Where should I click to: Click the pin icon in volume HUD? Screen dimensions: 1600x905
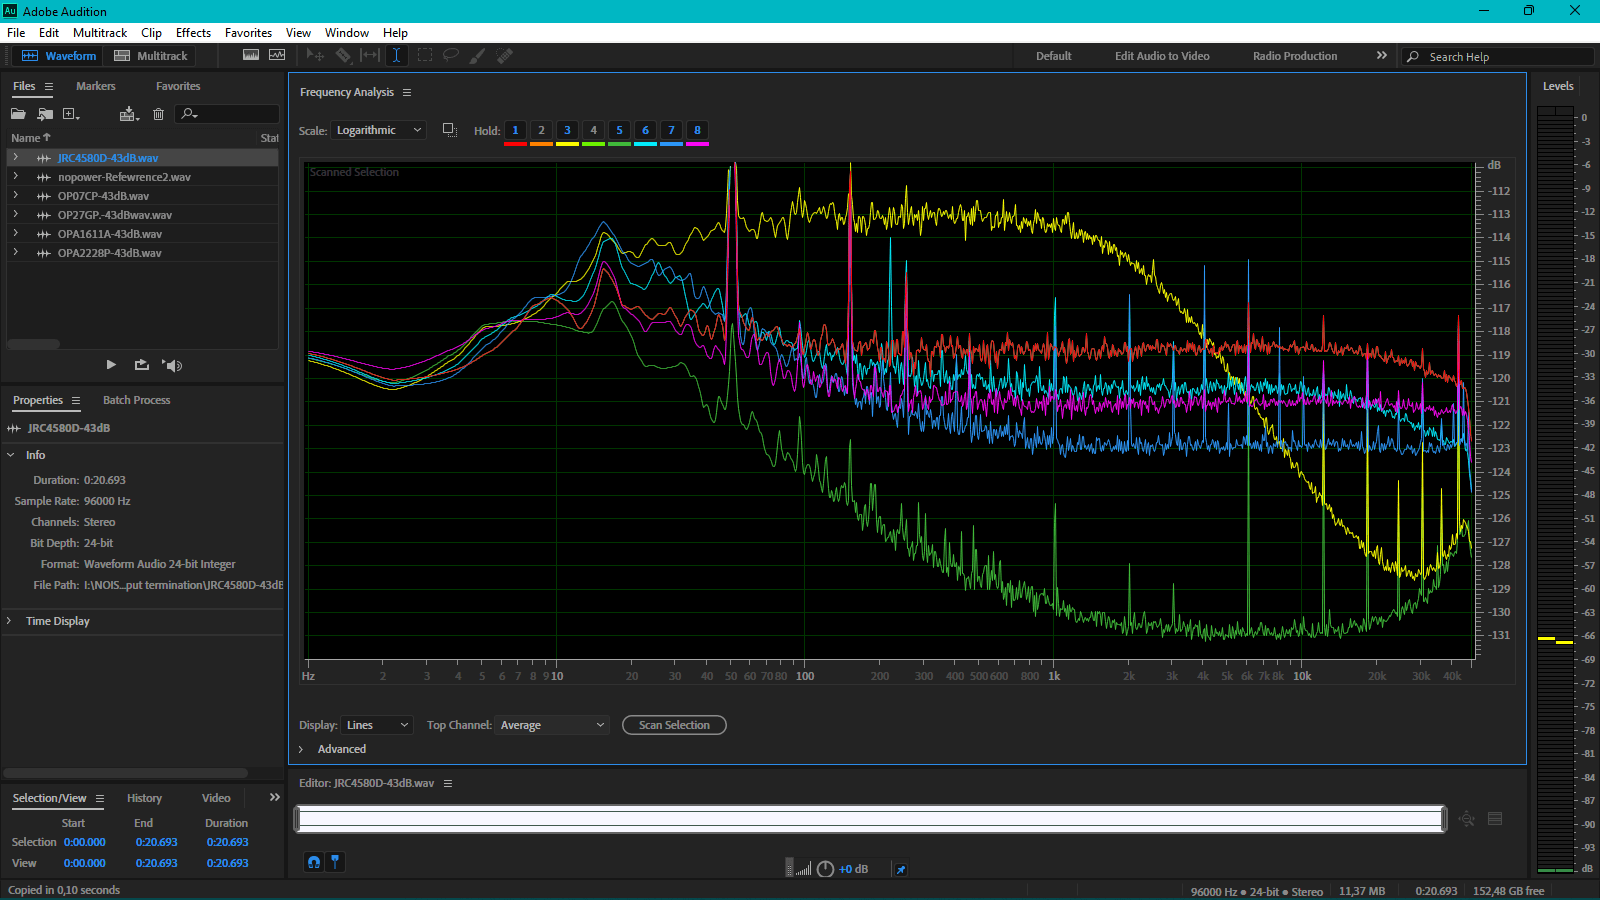[x=900, y=869]
